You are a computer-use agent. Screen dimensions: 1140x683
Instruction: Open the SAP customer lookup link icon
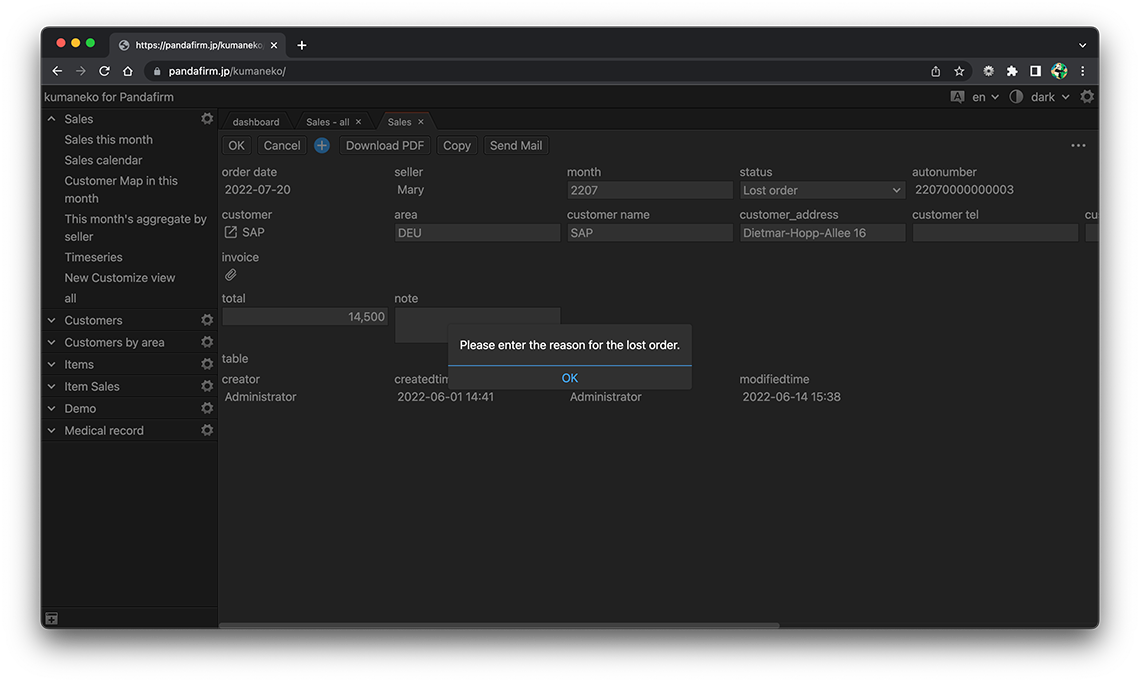pos(231,233)
